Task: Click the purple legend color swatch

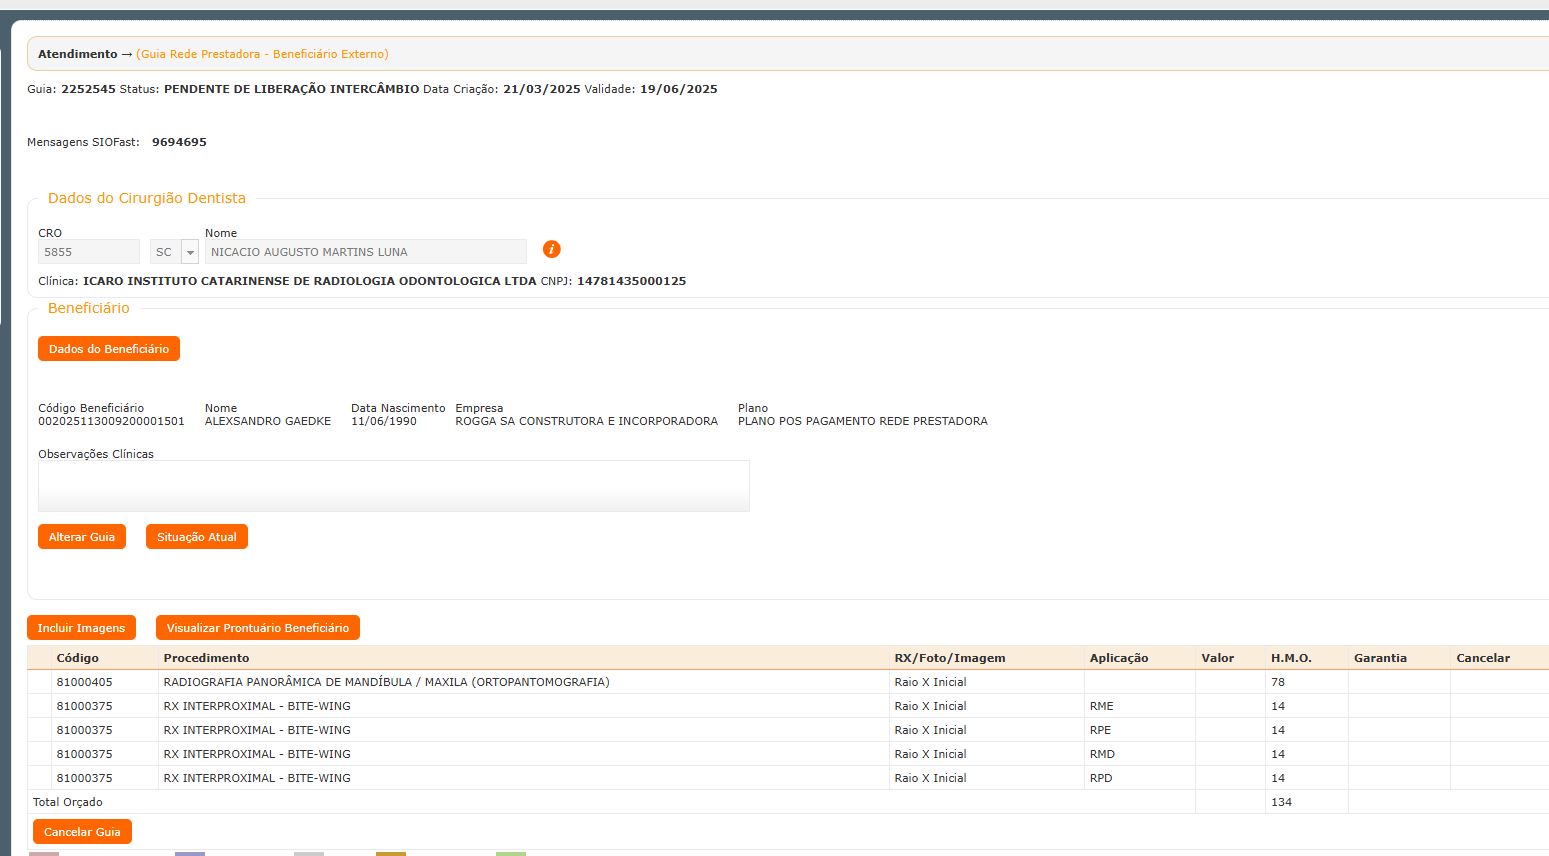Action: pos(189,853)
